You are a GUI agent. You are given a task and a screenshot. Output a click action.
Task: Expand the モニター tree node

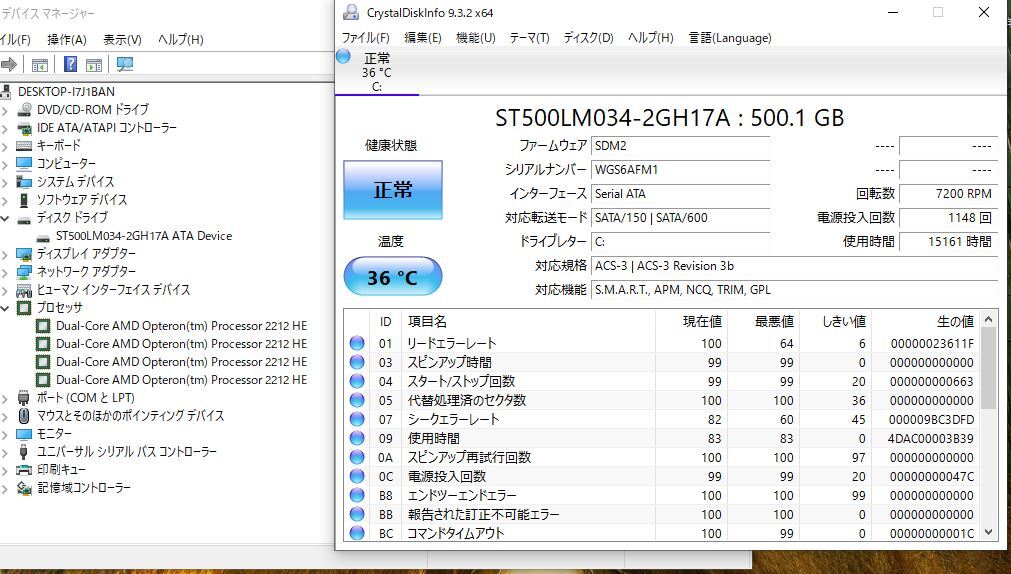tap(5, 434)
